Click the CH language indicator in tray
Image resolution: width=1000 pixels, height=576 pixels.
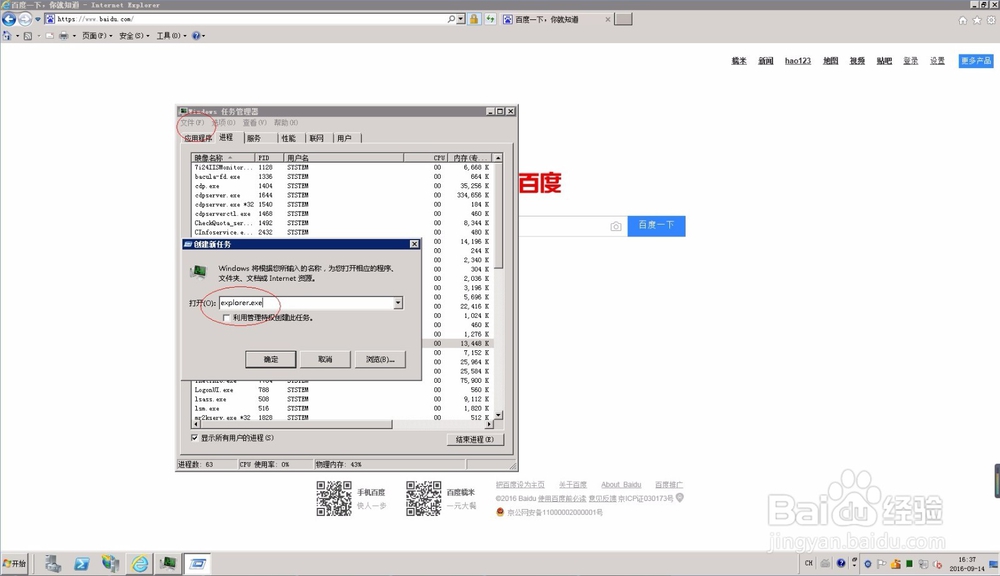click(809, 563)
